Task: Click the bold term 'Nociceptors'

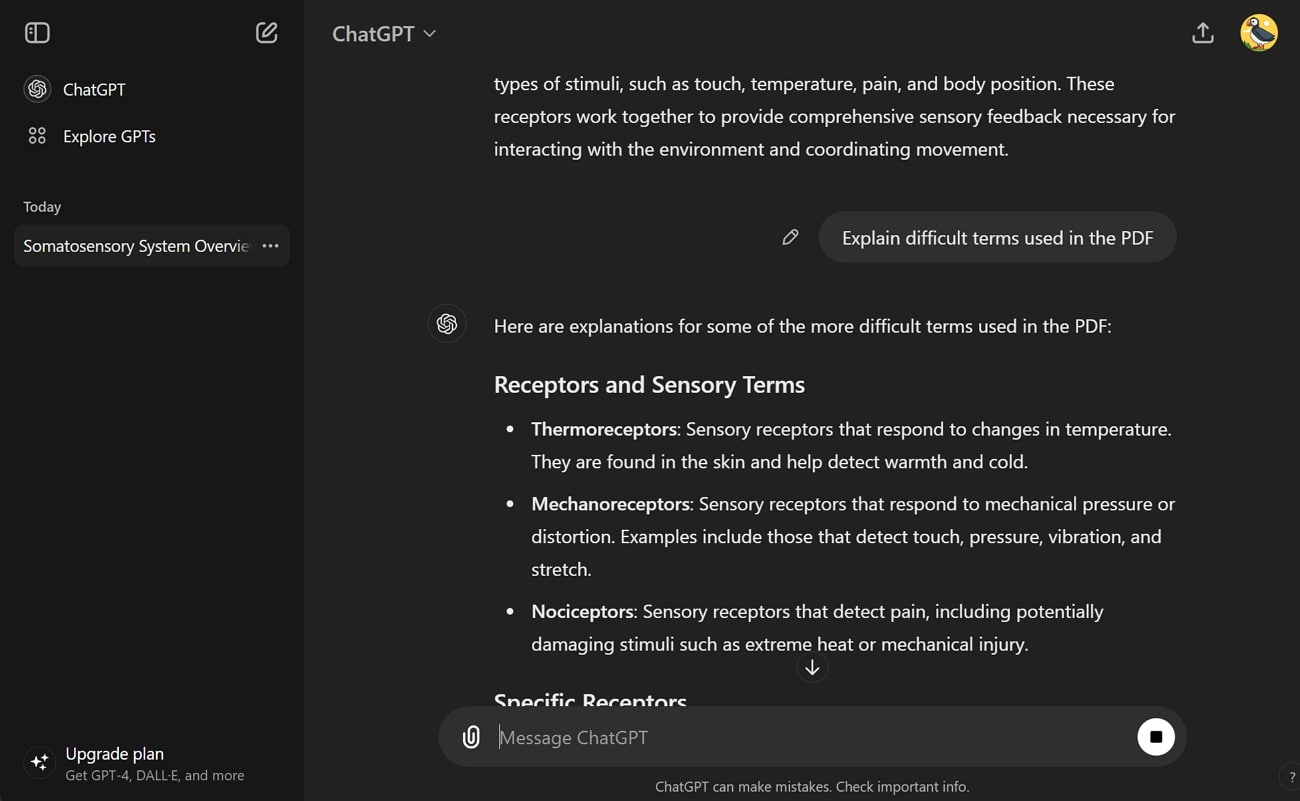Action: coord(582,611)
